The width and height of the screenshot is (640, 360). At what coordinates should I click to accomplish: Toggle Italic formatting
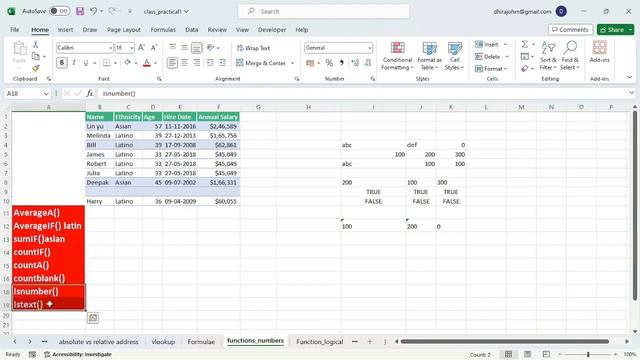click(x=74, y=63)
